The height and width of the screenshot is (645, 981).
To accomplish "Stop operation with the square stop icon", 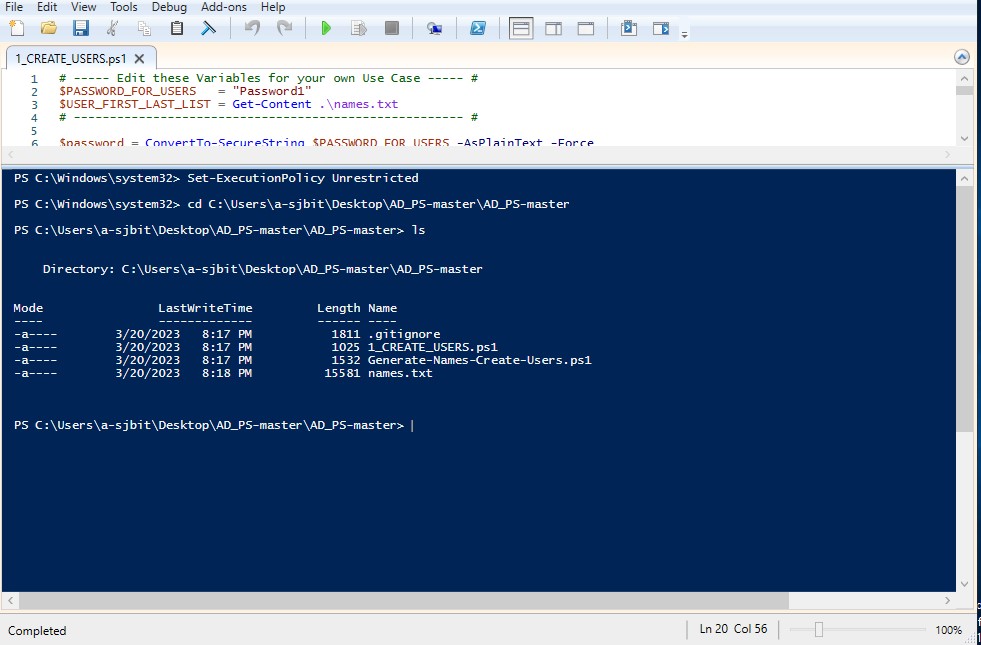I will (392, 28).
